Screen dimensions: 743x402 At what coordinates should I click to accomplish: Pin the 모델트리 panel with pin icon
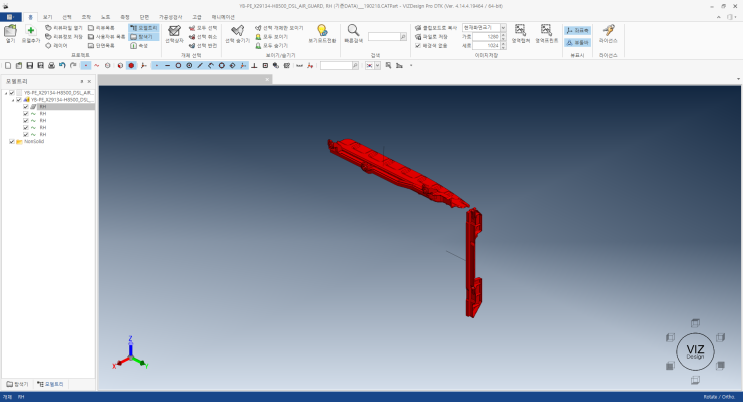click(x=82, y=82)
